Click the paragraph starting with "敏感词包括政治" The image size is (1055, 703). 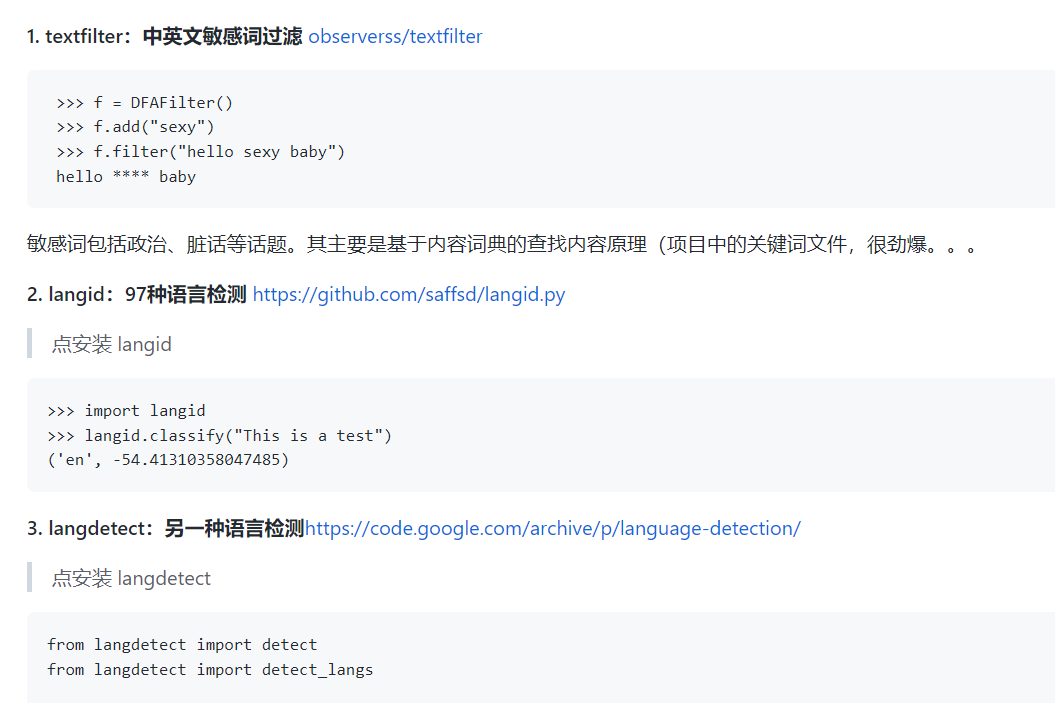(500, 244)
